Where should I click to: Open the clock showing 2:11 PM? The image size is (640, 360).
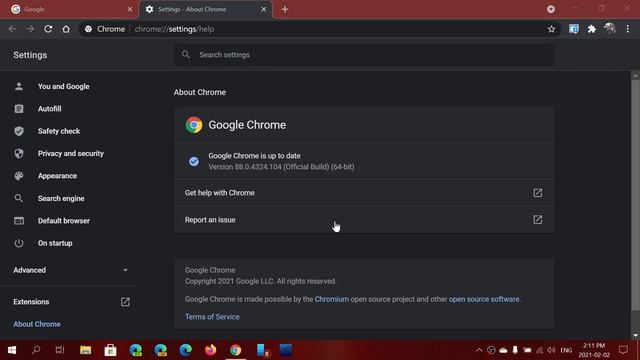pos(594,350)
